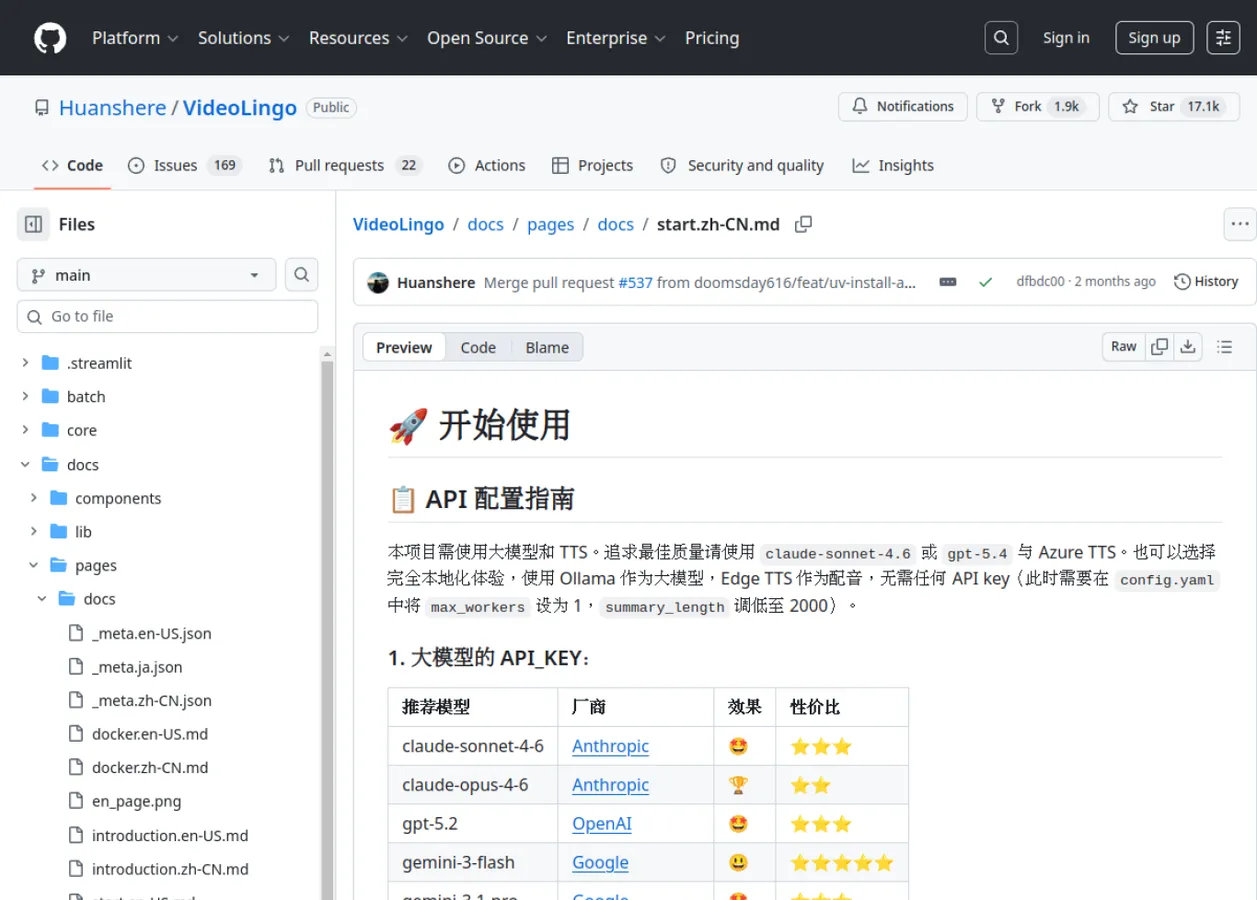The width and height of the screenshot is (1257, 900).
Task: Switch to the Insights tab
Action: click(893, 166)
